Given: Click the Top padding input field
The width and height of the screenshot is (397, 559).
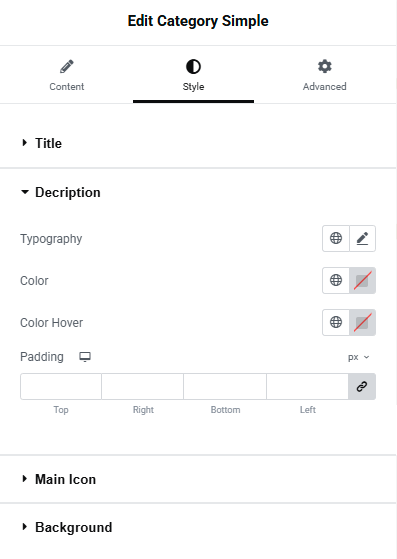Looking at the screenshot, I should (x=61, y=386).
